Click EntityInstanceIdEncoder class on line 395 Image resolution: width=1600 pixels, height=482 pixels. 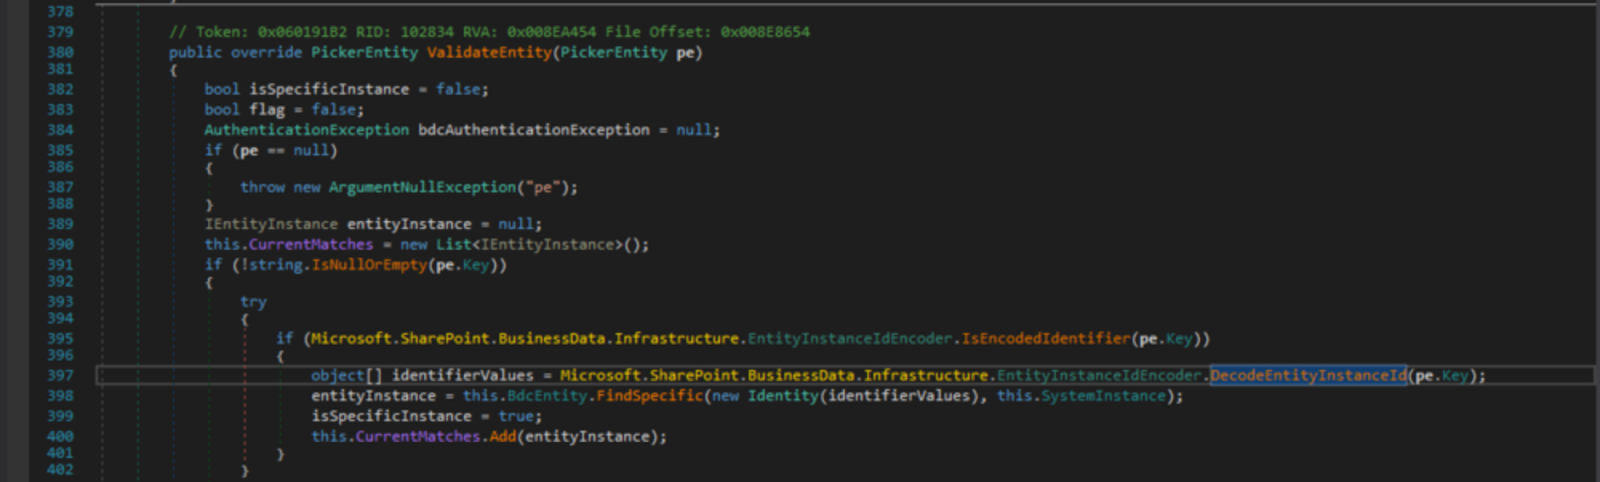click(850, 339)
